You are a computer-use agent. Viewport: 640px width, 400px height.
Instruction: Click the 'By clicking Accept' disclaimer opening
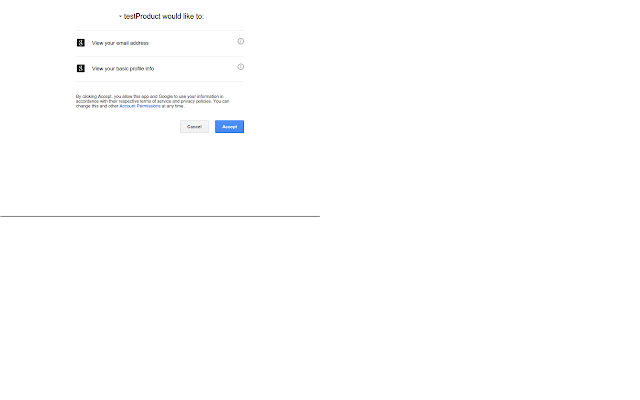click(93, 97)
